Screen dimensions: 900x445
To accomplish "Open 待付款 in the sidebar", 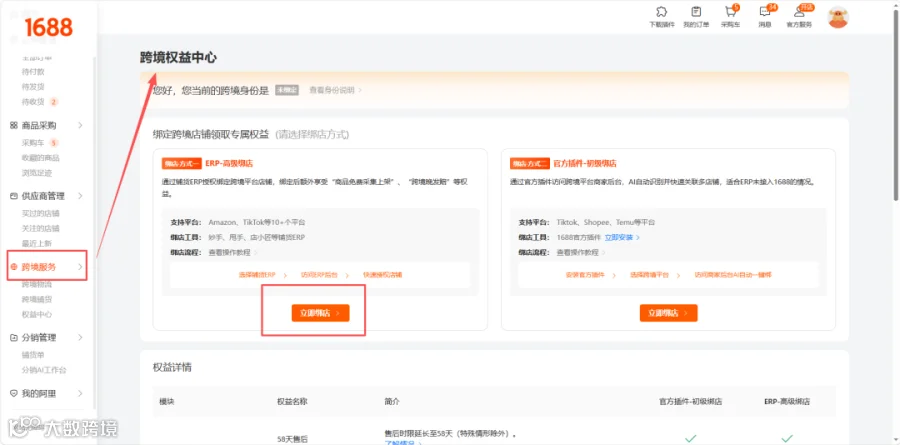I will [33, 72].
